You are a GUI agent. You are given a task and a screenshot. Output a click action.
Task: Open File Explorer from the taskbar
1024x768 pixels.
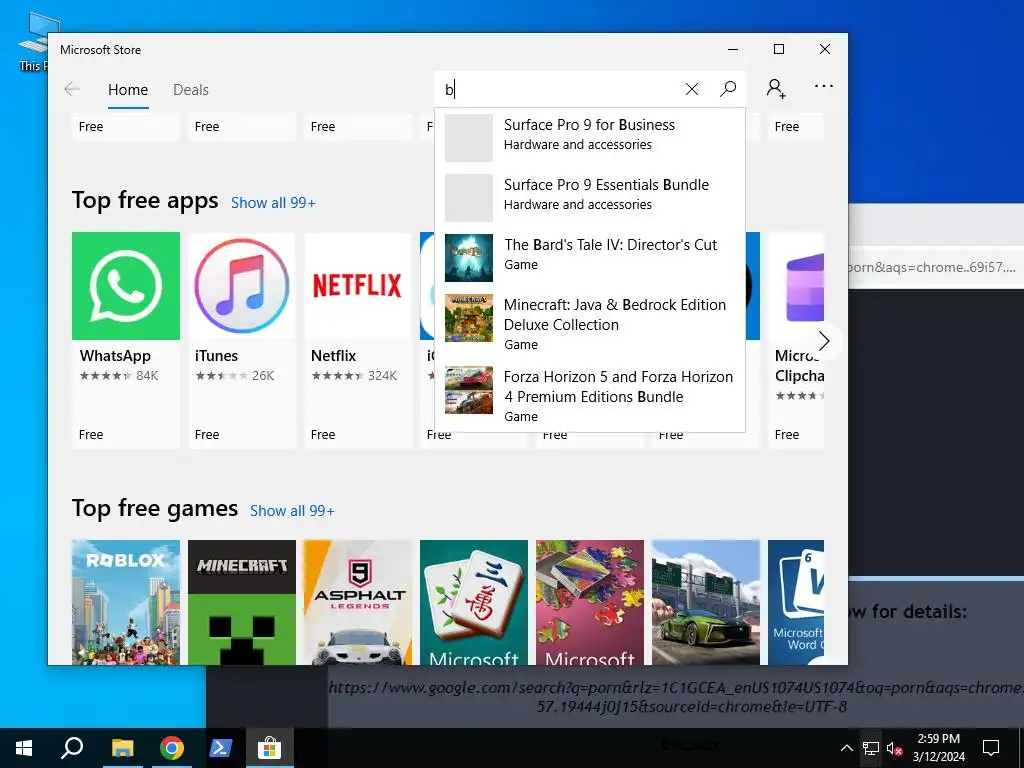122,748
